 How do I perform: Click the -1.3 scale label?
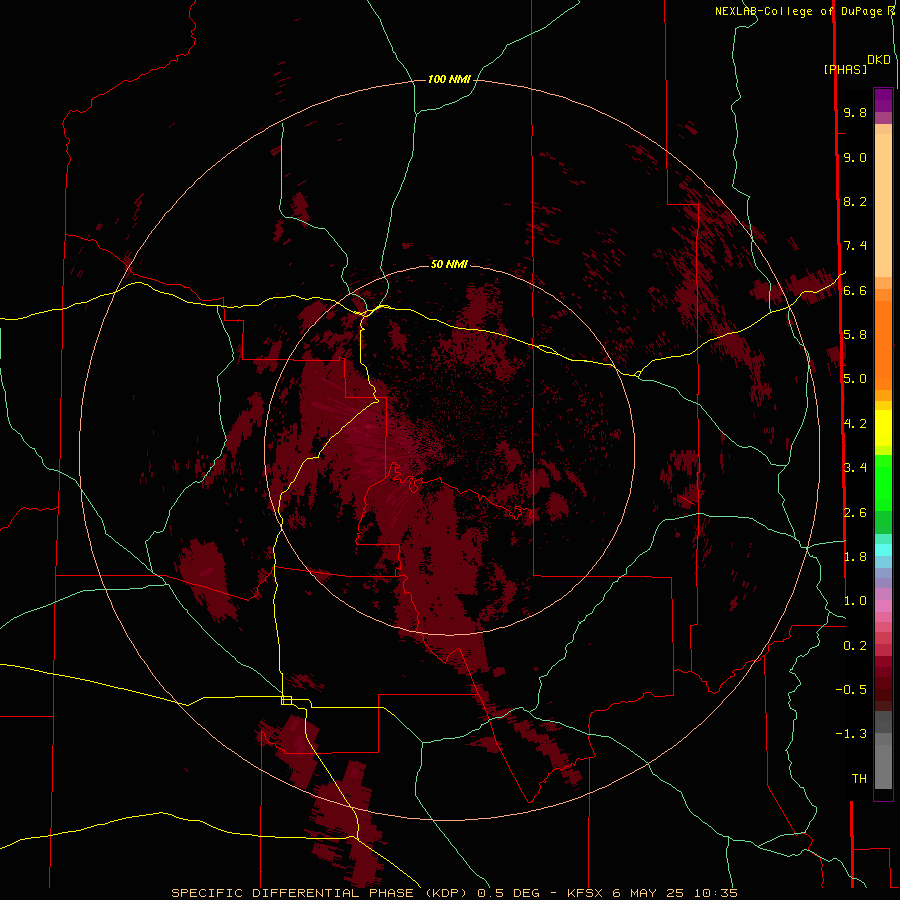[x=851, y=734]
